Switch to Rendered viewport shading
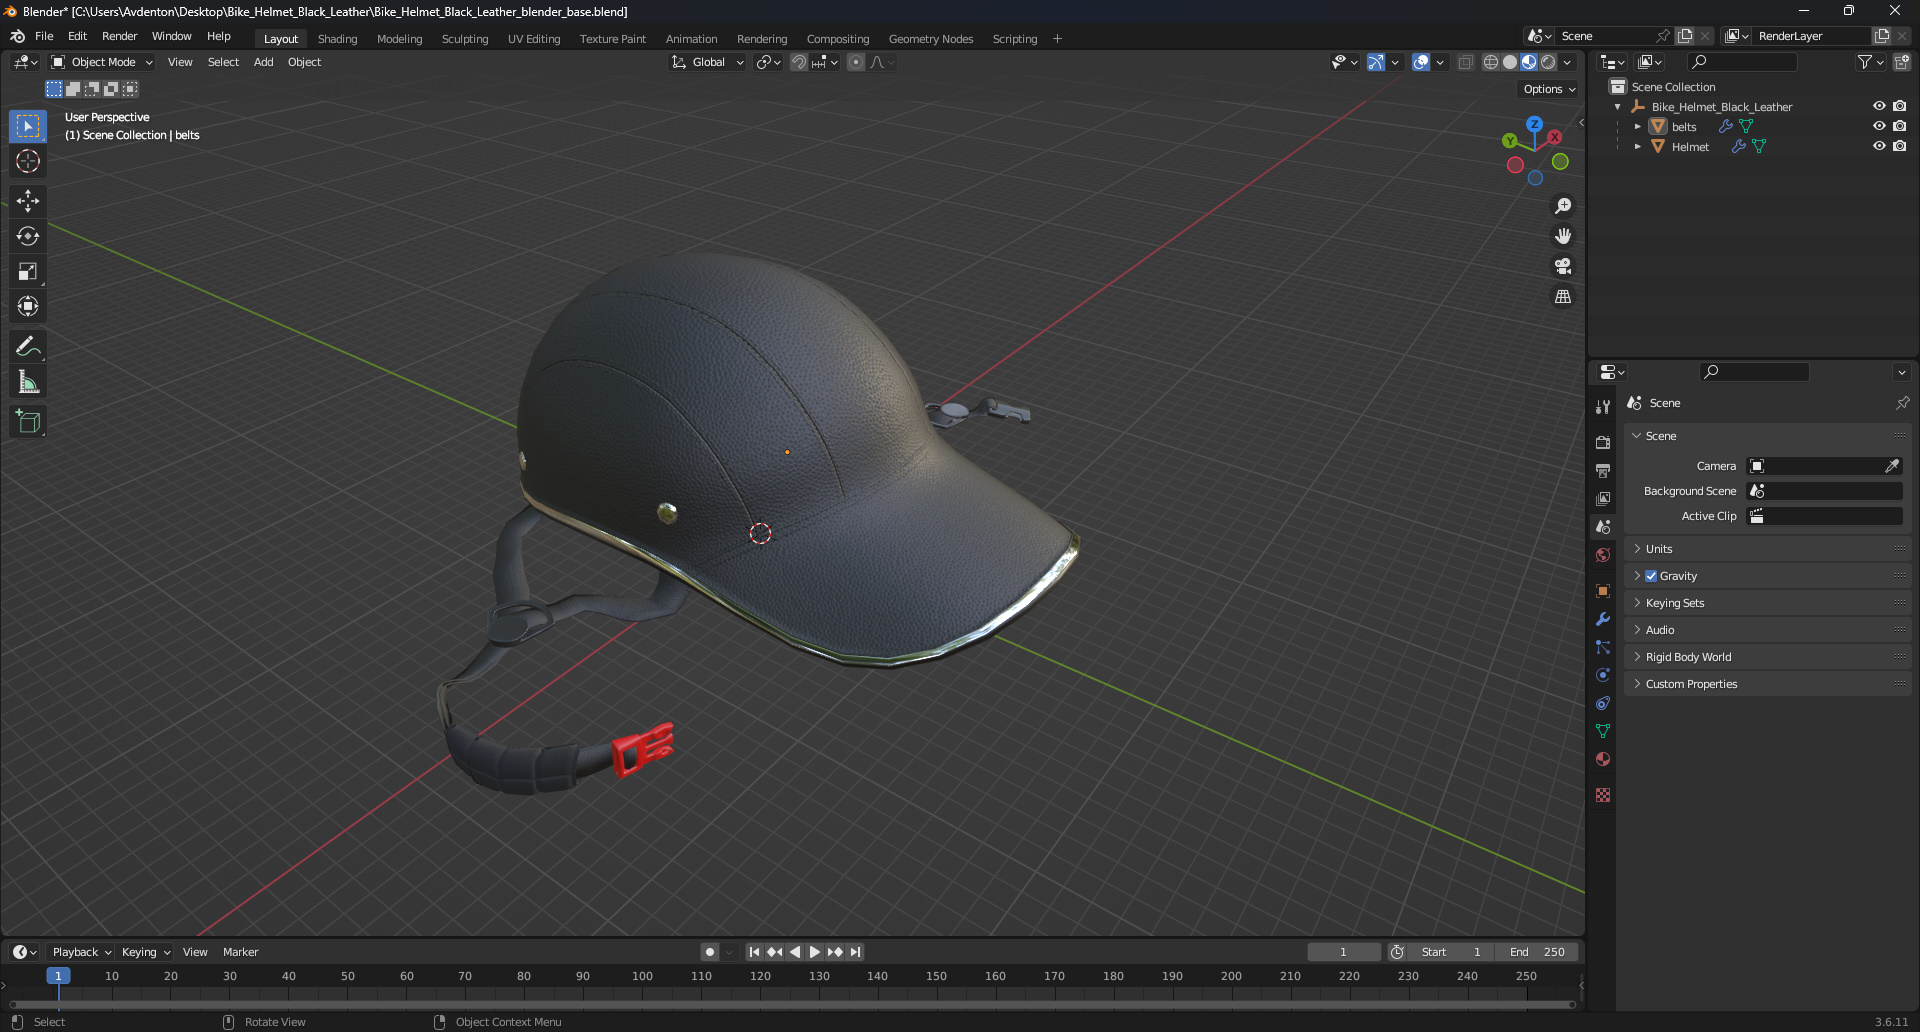 [x=1548, y=62]
